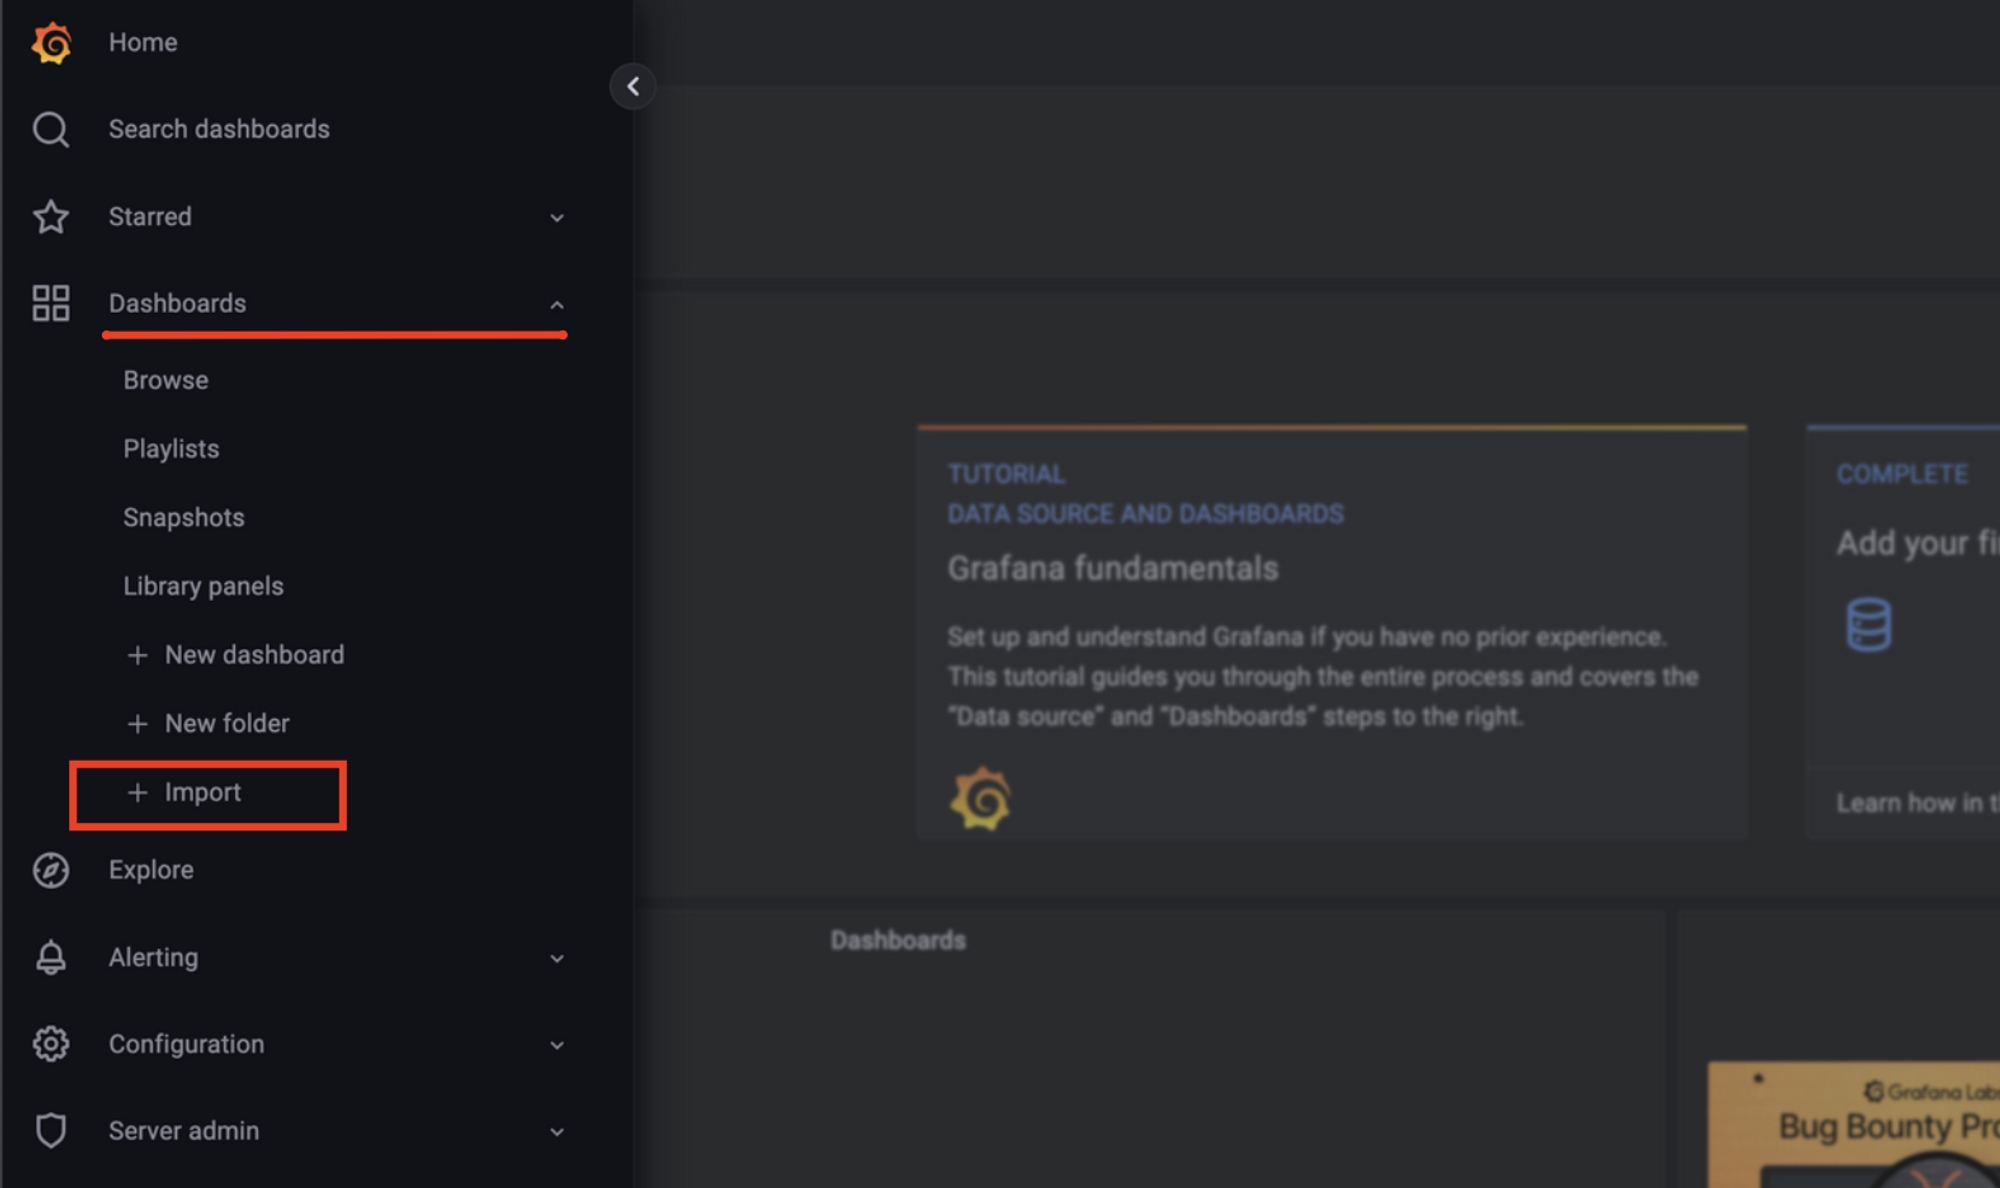Expand the Alerting section chevron

pos(557,959)
